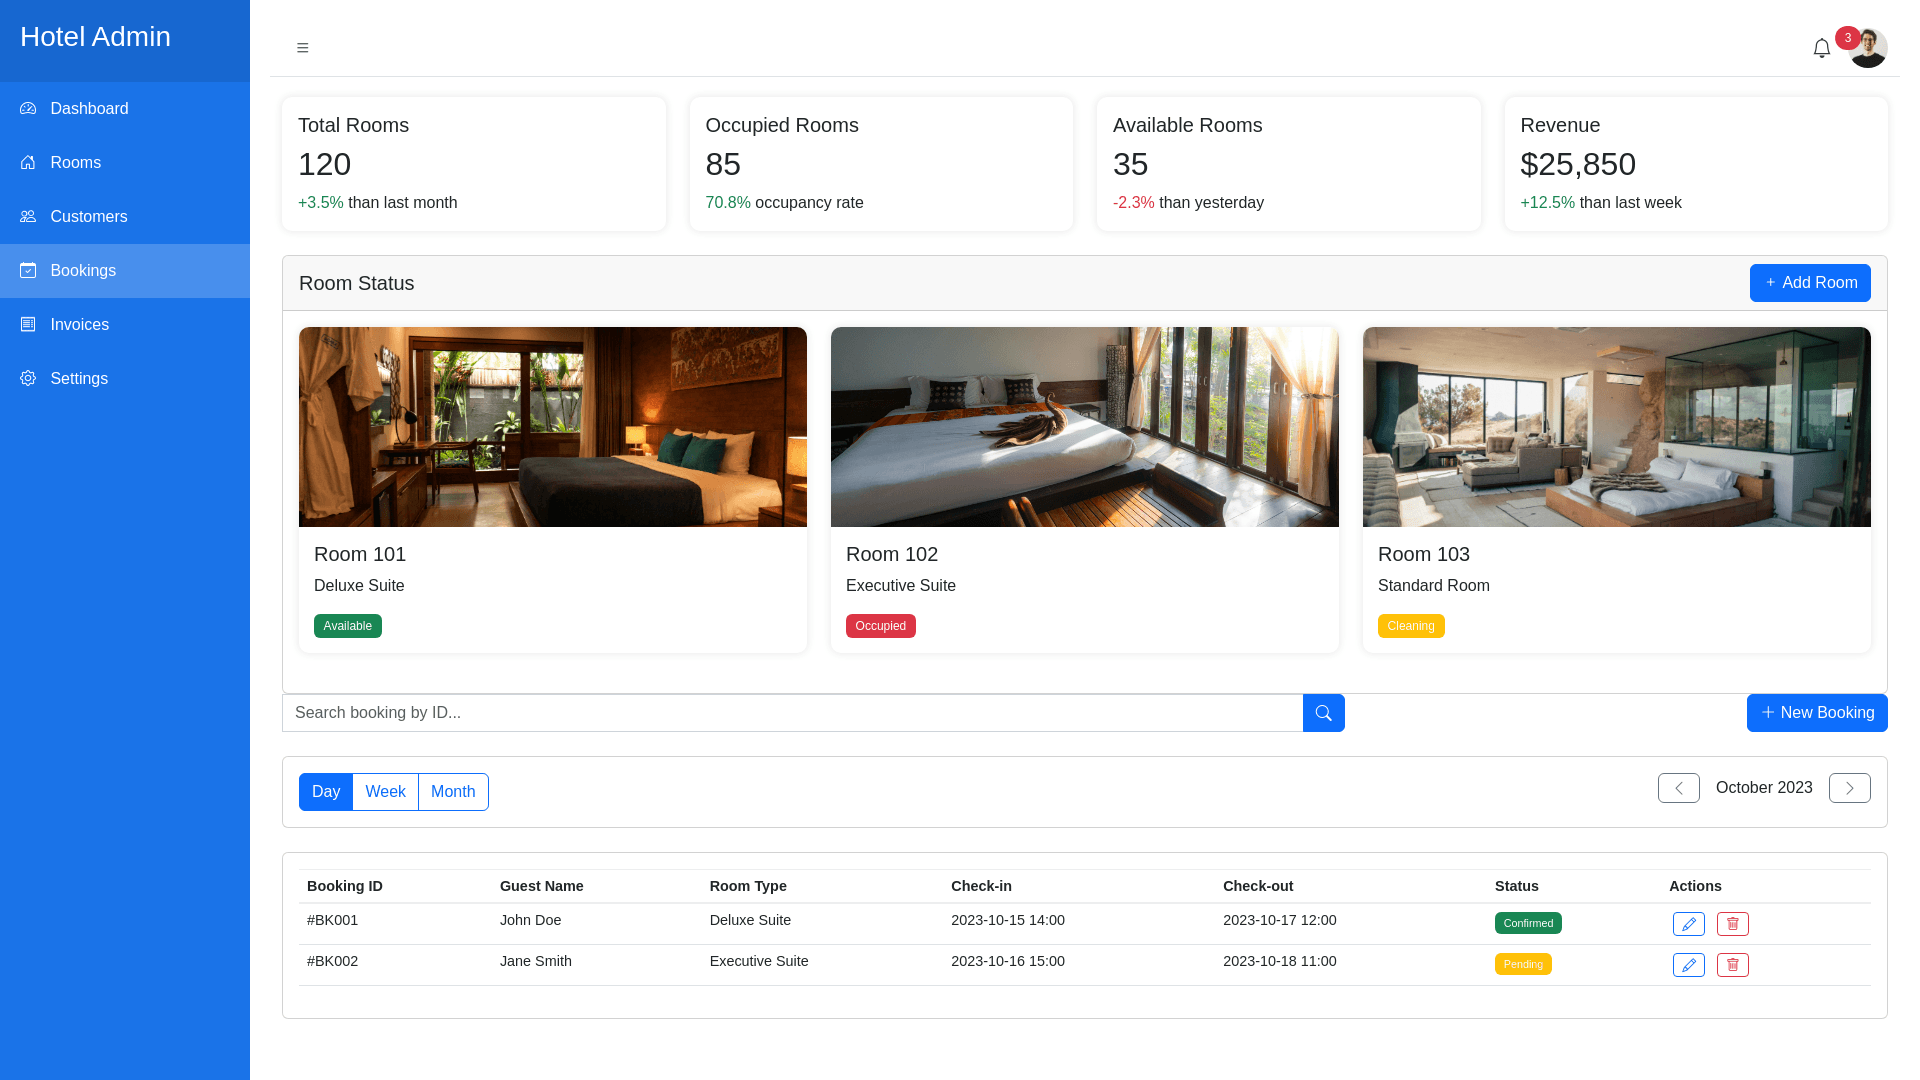Delete booking #BK001 trash icon

(x=1732, y=924)
